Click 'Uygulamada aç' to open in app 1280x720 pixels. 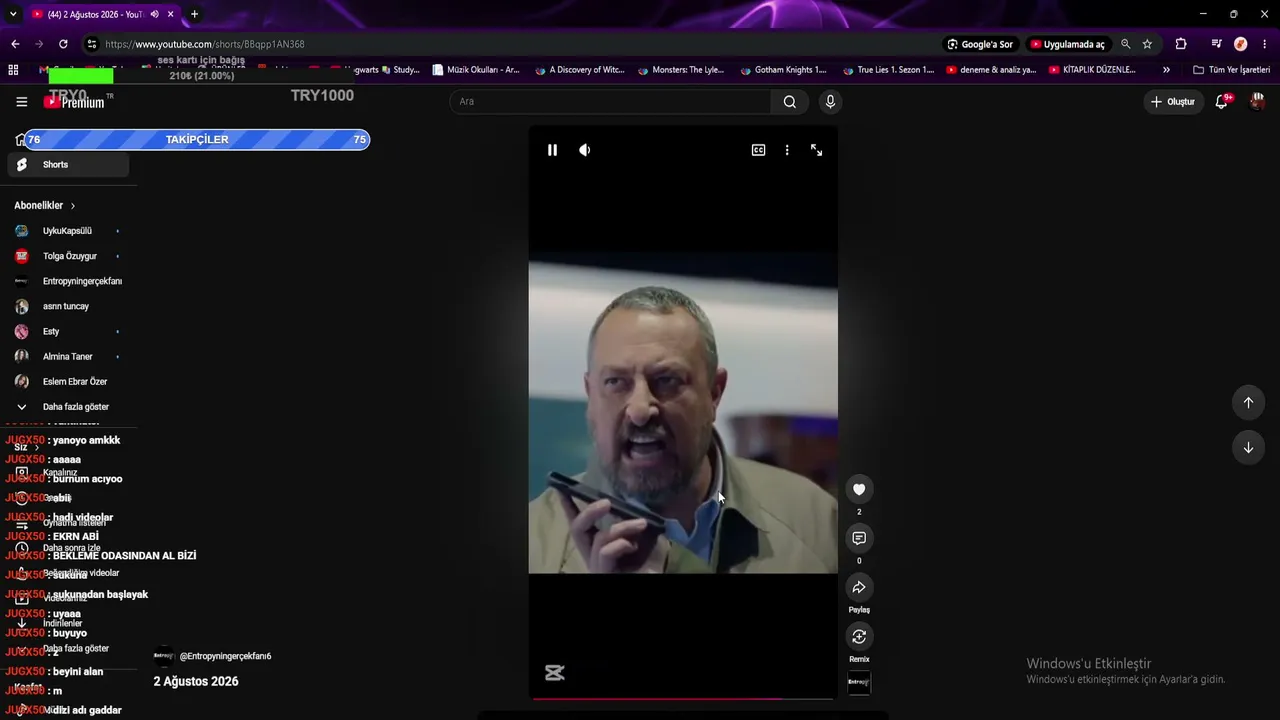tap(1067, 44)
